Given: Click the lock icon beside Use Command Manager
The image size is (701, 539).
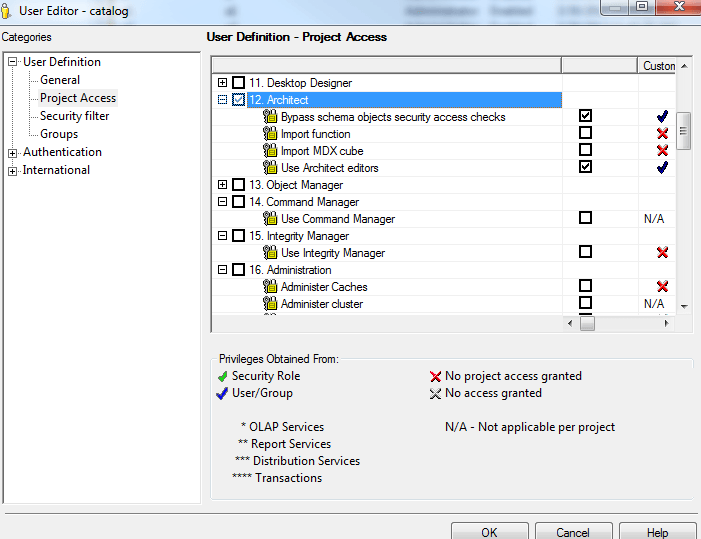Looking at the screenshot, I should (270, 219).
